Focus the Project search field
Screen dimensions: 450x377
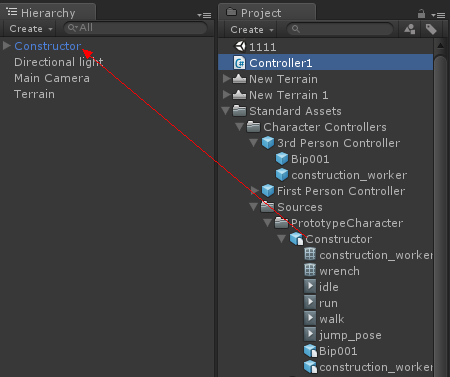340,29
